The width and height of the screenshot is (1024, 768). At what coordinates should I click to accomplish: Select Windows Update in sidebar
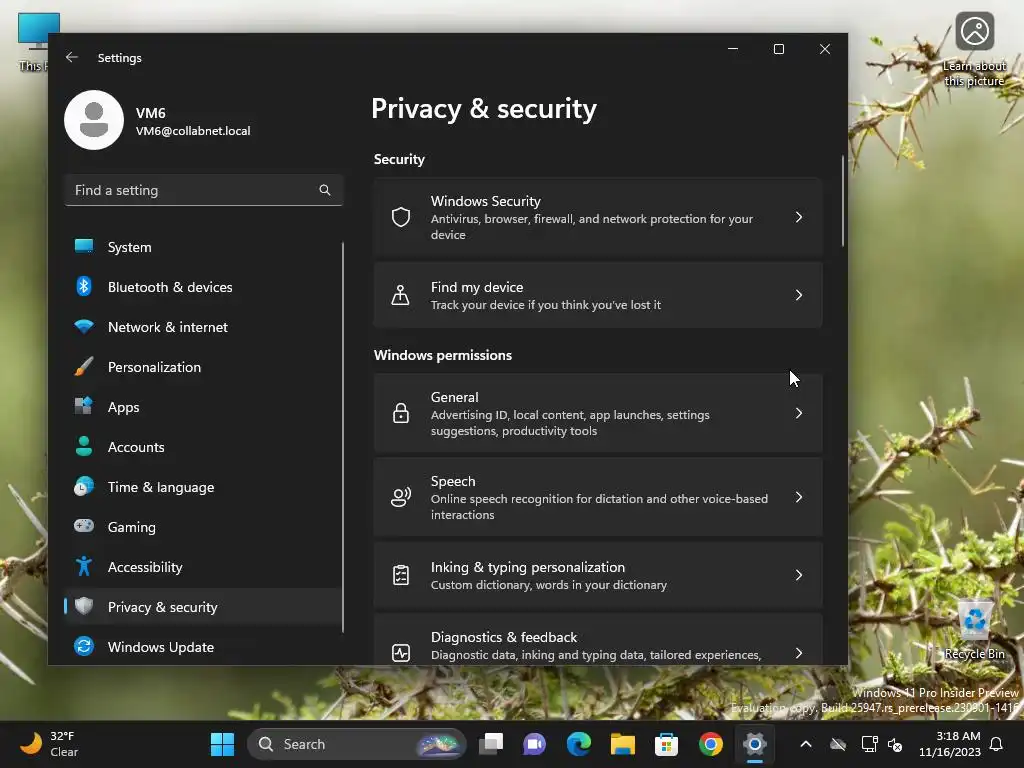click(202, 647)
